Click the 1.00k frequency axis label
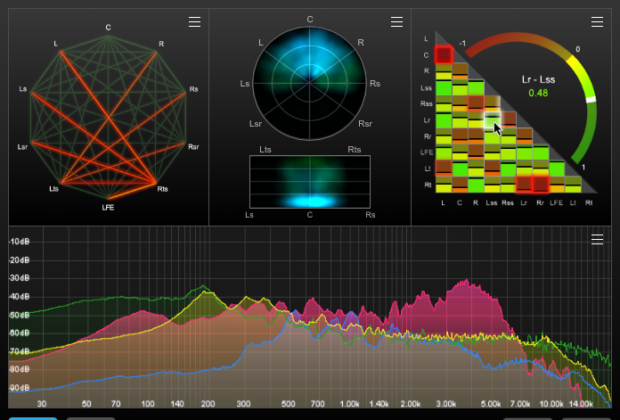This screenshot has height=420, width=620. pos(350,403)
